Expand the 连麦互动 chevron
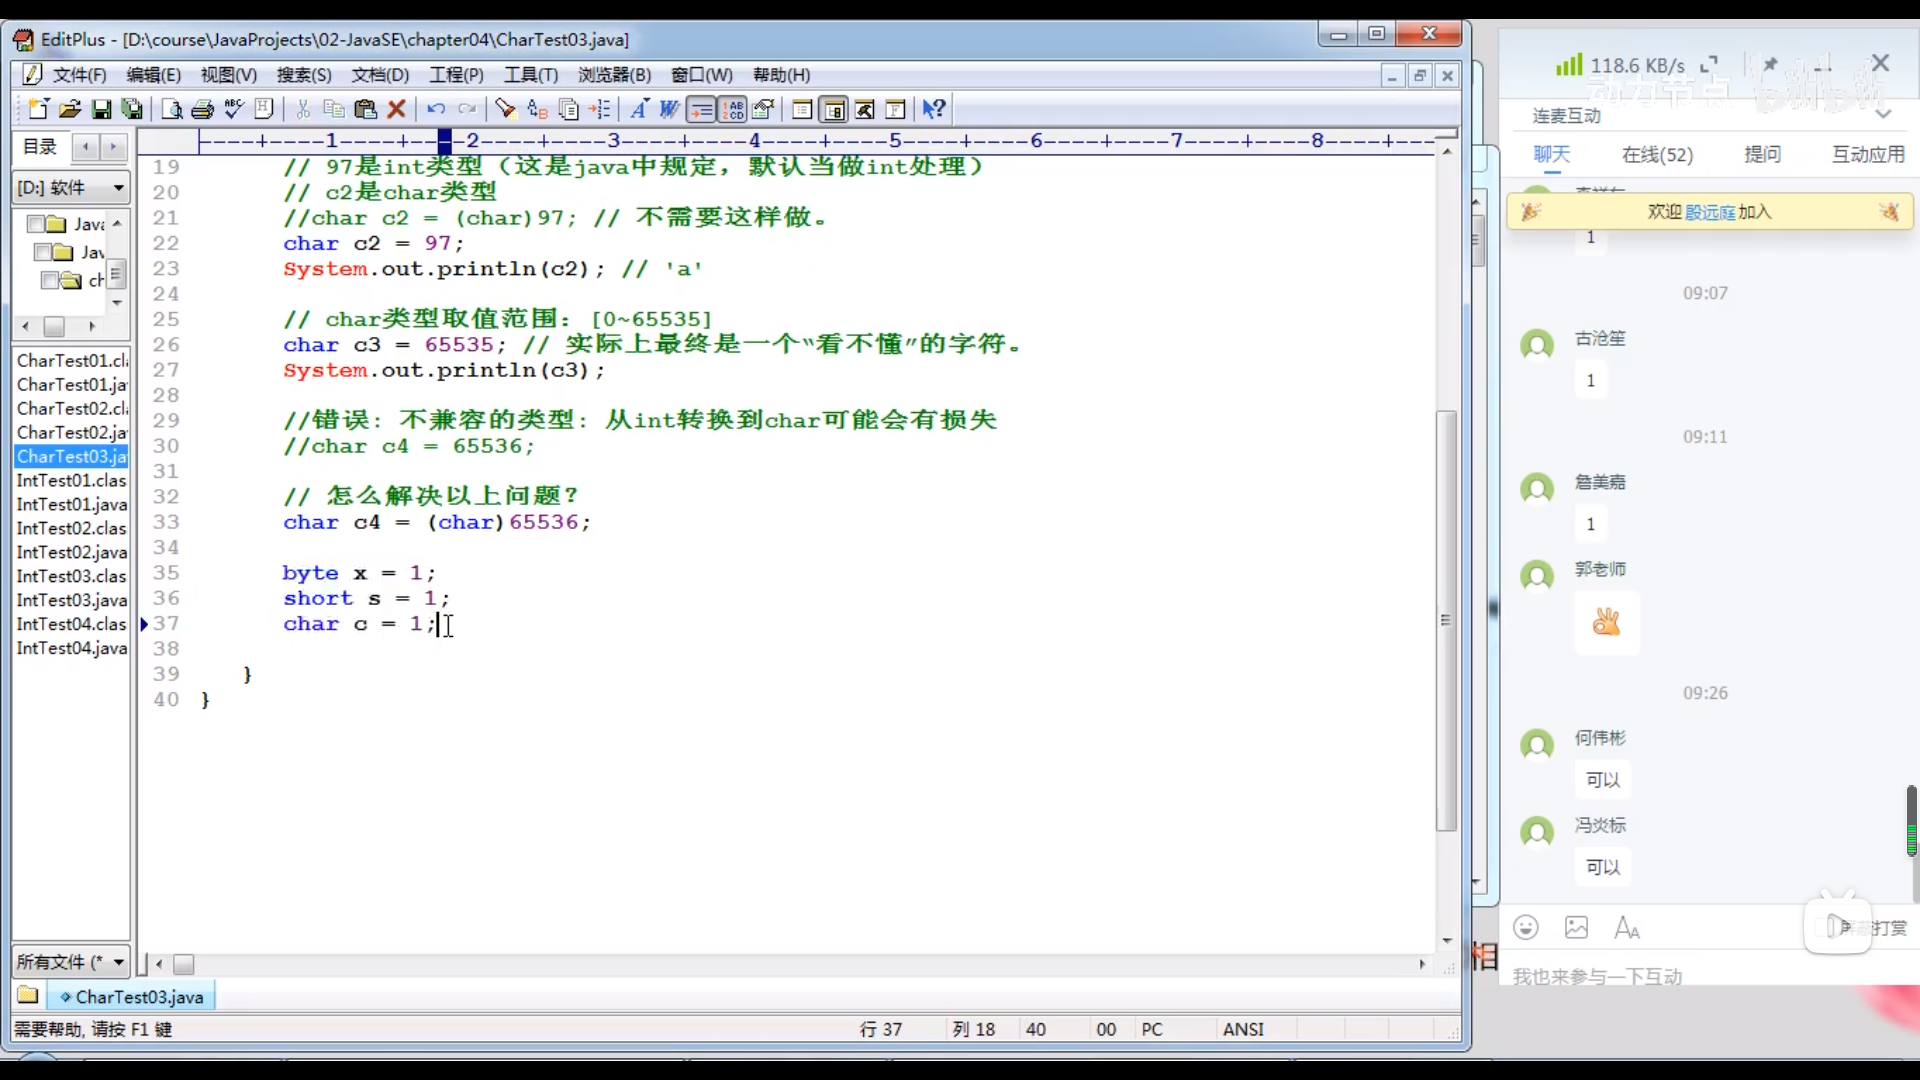 pos(1883,115)
